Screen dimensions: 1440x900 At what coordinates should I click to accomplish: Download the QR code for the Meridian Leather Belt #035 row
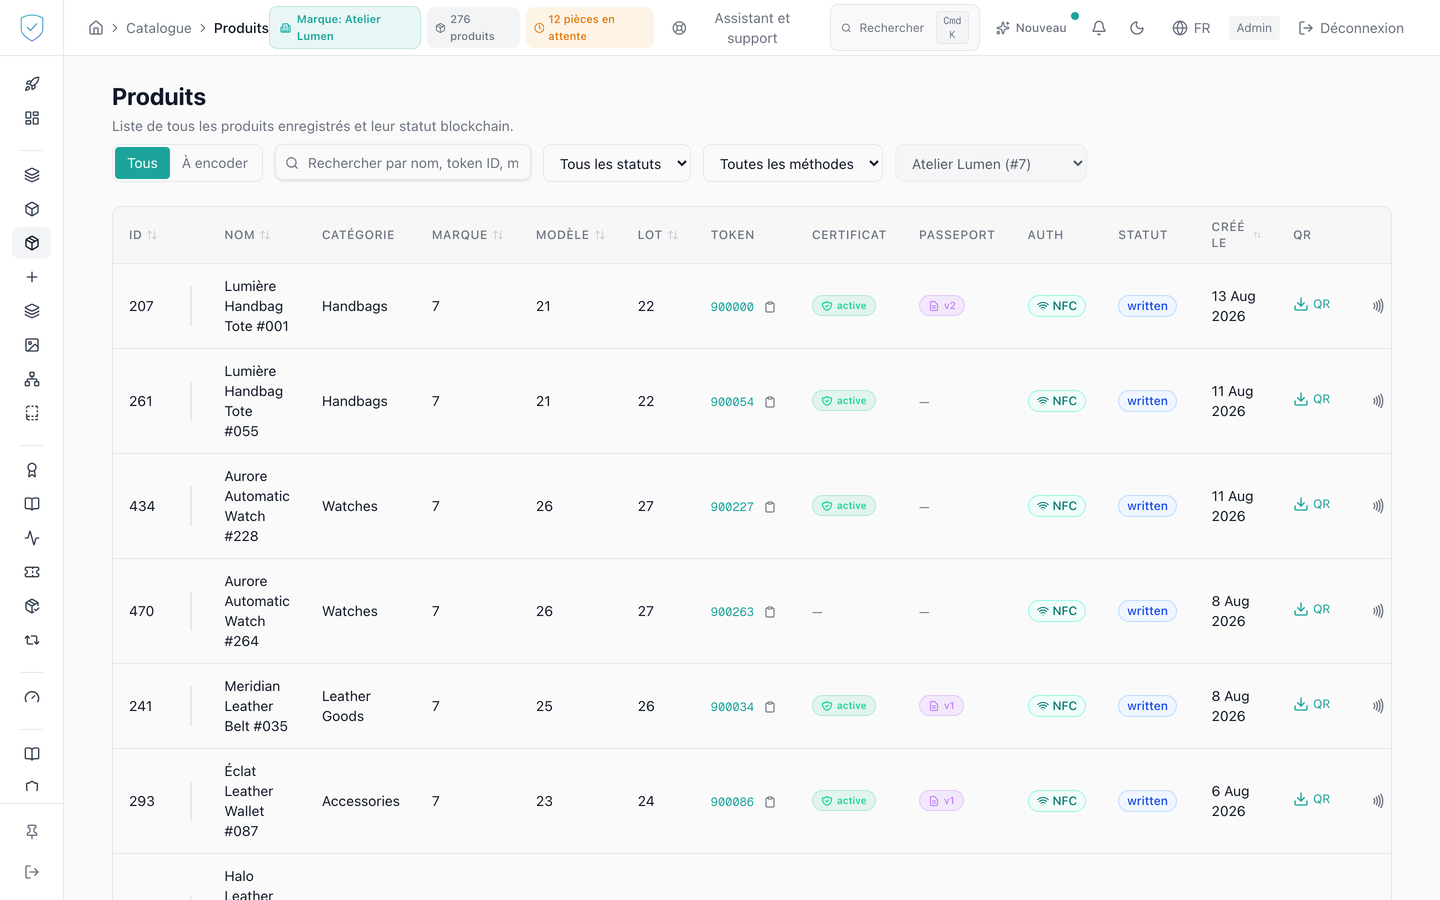coord(1312,704)
